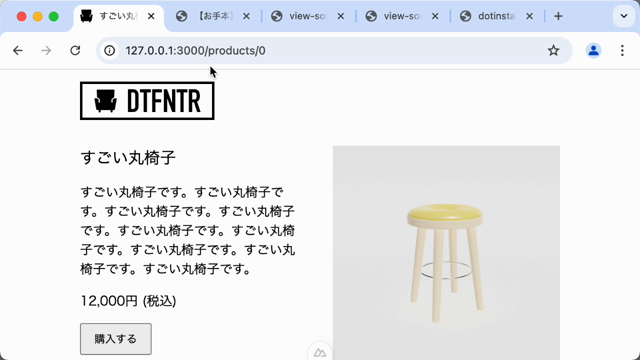Reload the current page
The image size is (640, 360).
tap(75, 51)
